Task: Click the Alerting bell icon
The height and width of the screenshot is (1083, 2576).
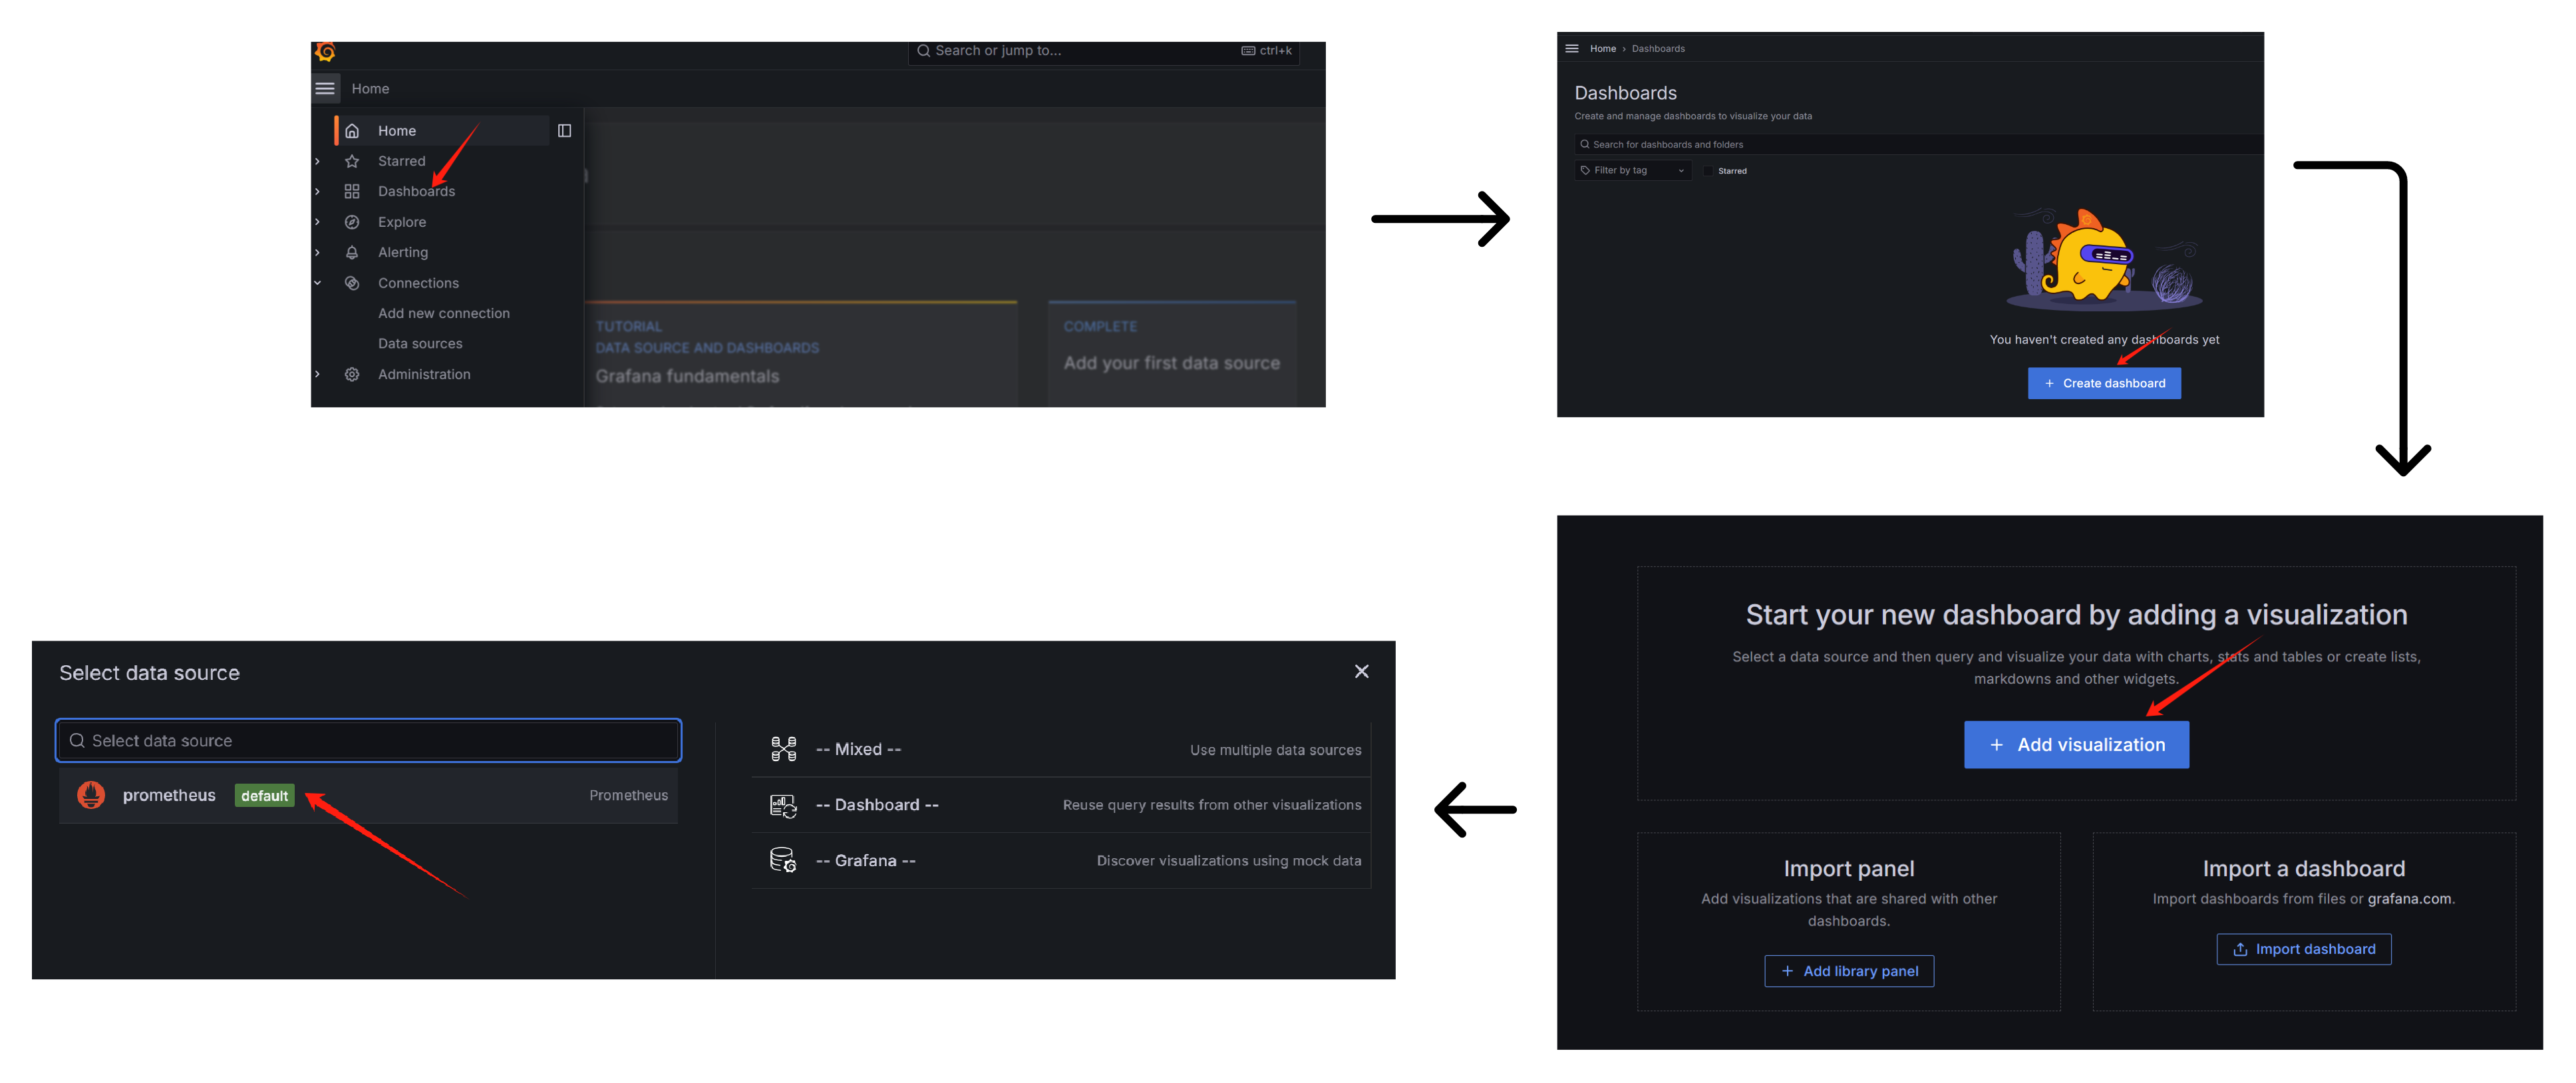Action: [352, 253]
